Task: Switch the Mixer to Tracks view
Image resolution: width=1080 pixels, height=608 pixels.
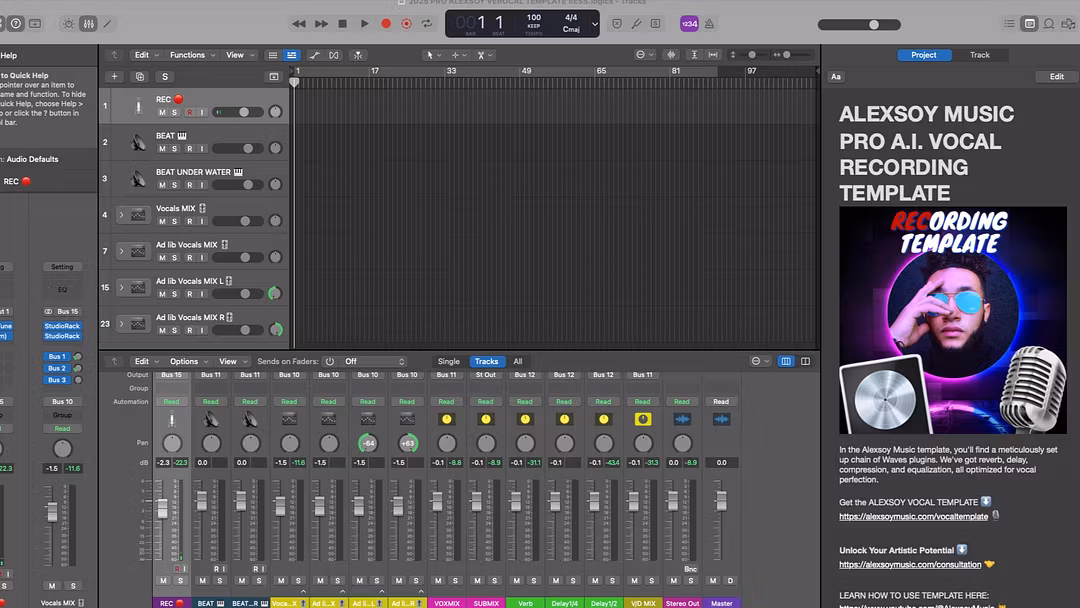Action: pos(486,361)
